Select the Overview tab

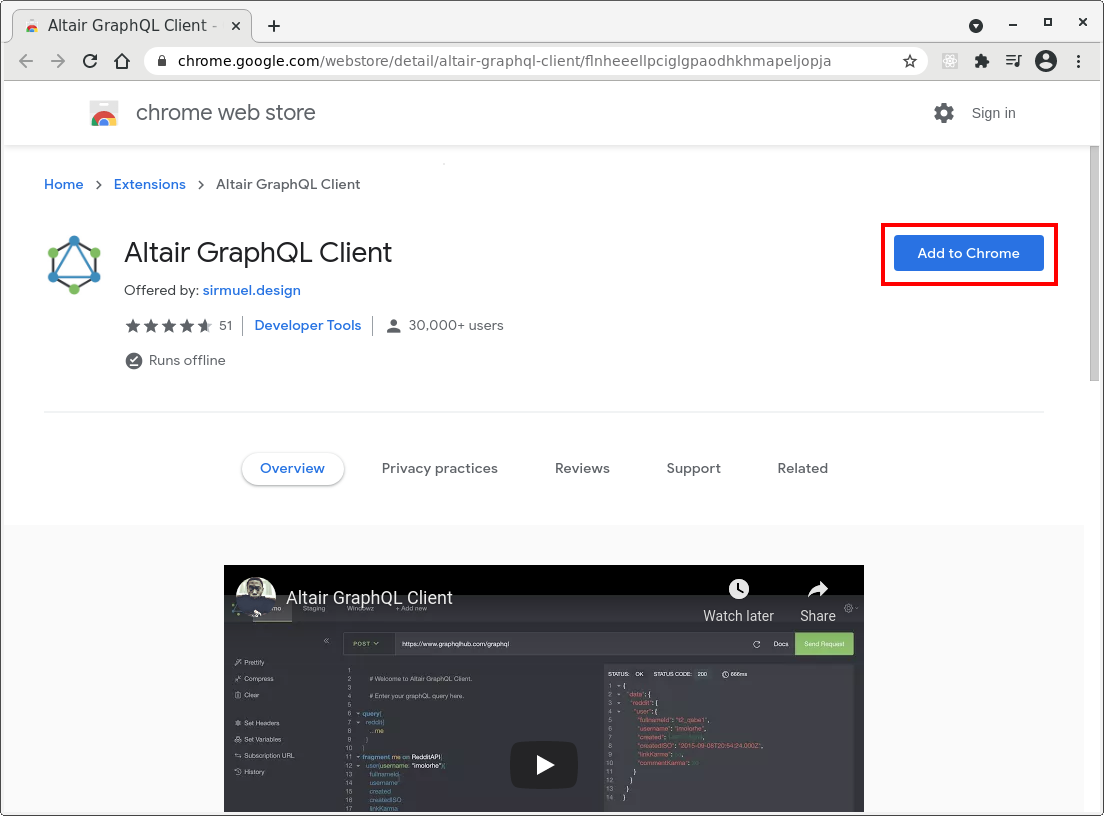[x=292, y=468]
